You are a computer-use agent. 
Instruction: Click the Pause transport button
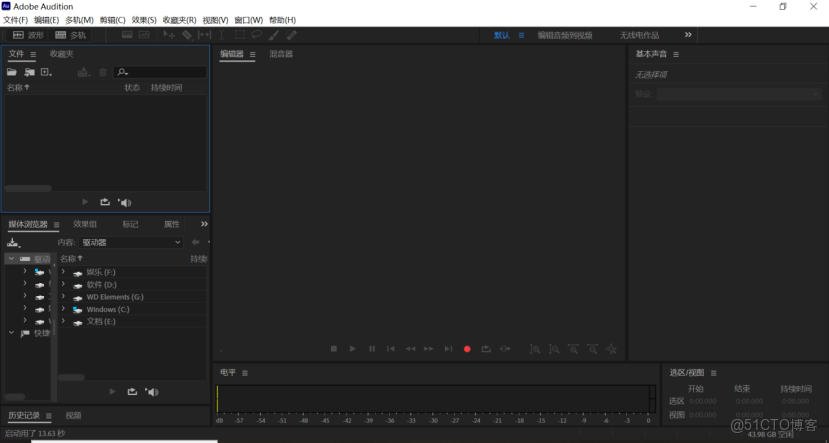pos(372,349)
